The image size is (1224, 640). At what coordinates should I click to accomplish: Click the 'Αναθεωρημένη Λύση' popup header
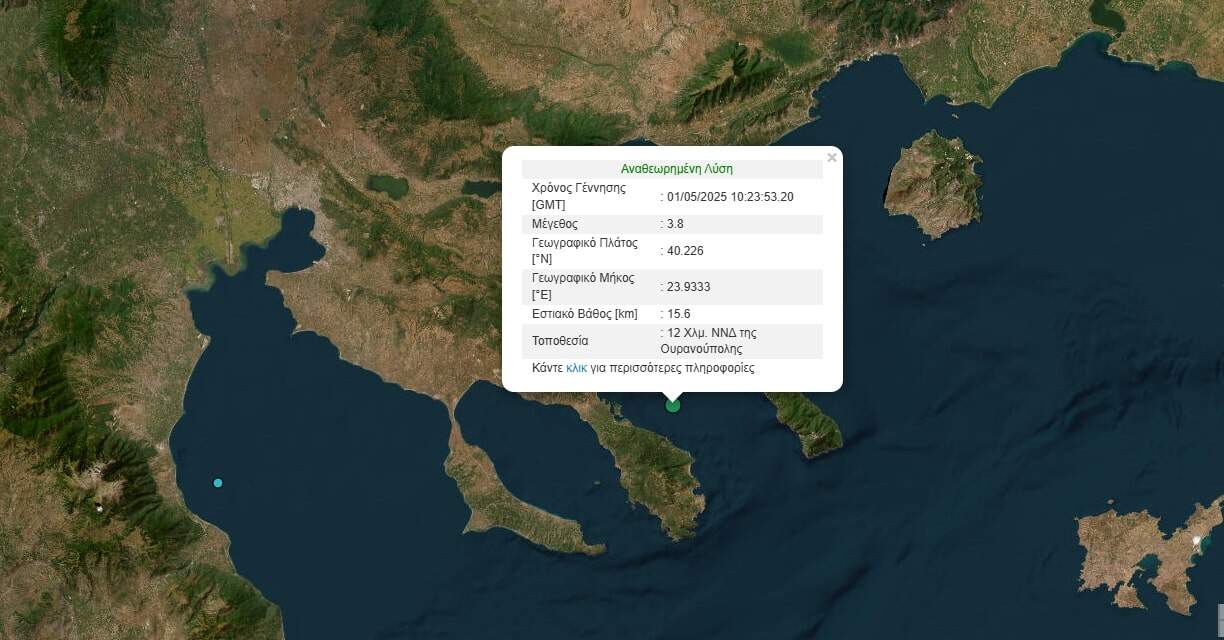tap(676, 169)
